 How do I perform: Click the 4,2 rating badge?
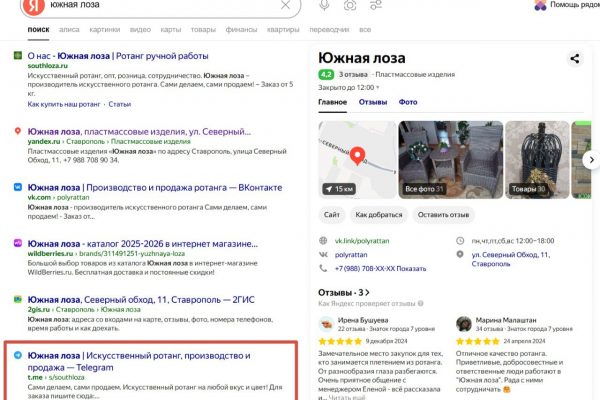(326, 75)
